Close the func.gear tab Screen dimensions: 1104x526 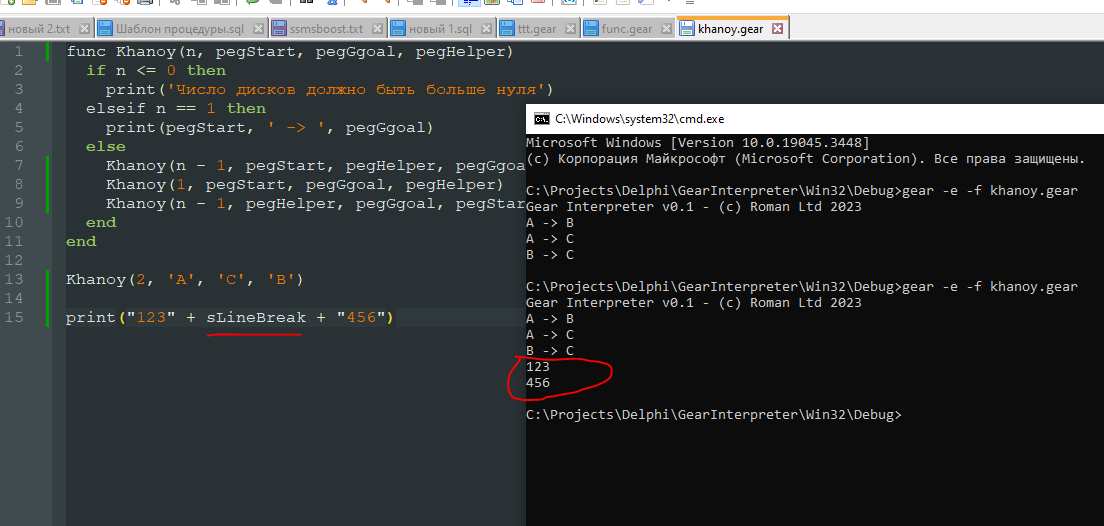point(667,29)
